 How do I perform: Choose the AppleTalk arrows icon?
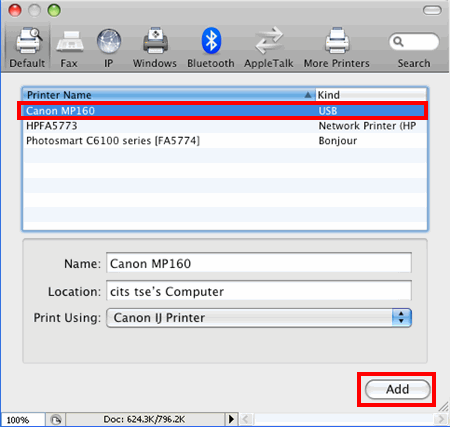click(x=269, y=41)
